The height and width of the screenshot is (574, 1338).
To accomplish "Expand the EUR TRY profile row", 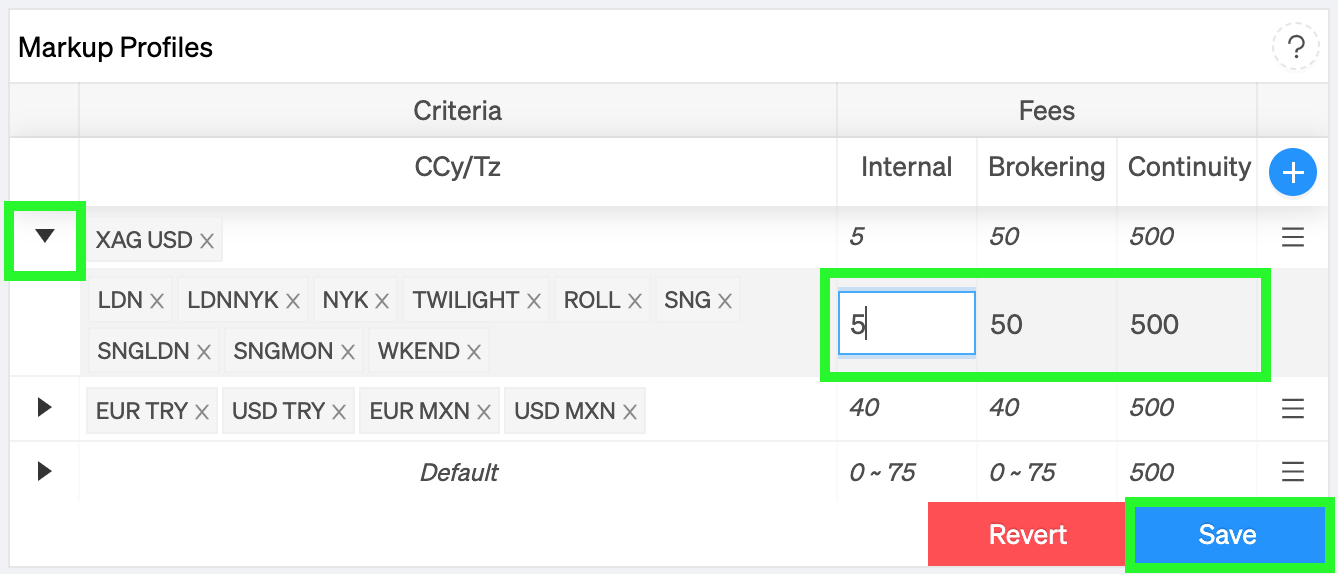I will coord(44,407).
